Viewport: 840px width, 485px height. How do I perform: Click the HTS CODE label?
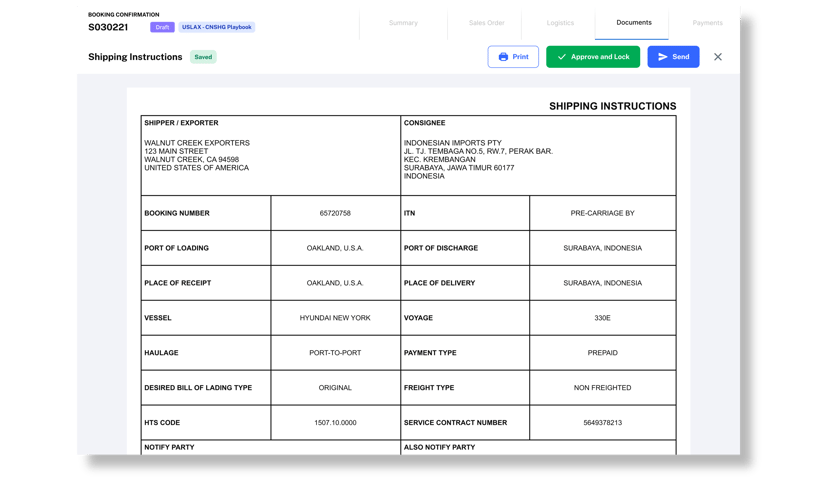tap(162, 423)
